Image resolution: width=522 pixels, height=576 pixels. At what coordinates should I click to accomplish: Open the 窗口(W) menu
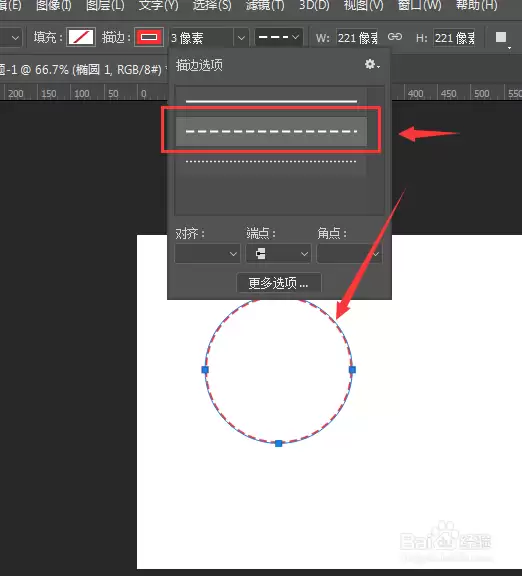pos(420,5)
